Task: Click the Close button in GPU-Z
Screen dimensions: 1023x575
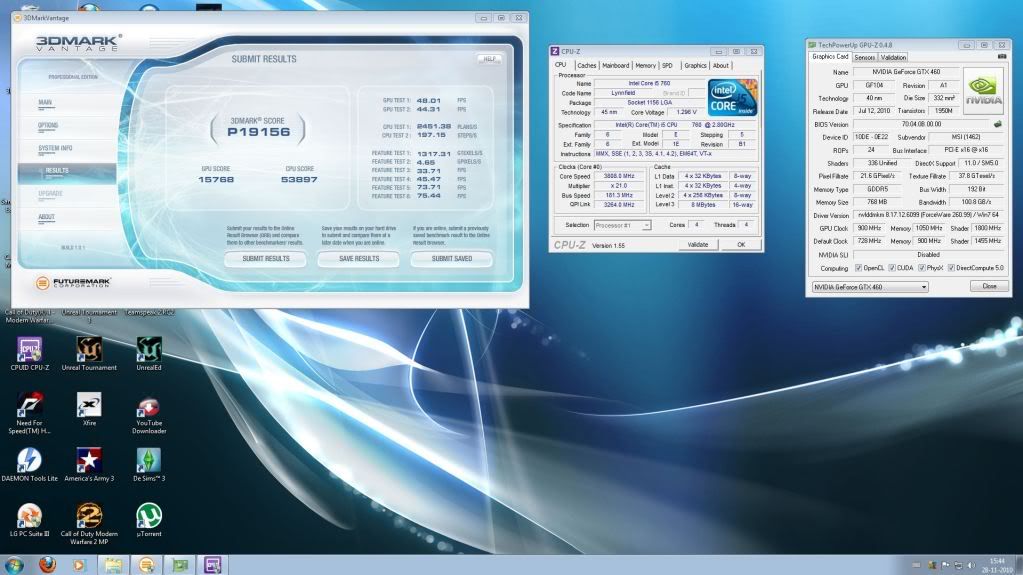Action: [989, 286]
